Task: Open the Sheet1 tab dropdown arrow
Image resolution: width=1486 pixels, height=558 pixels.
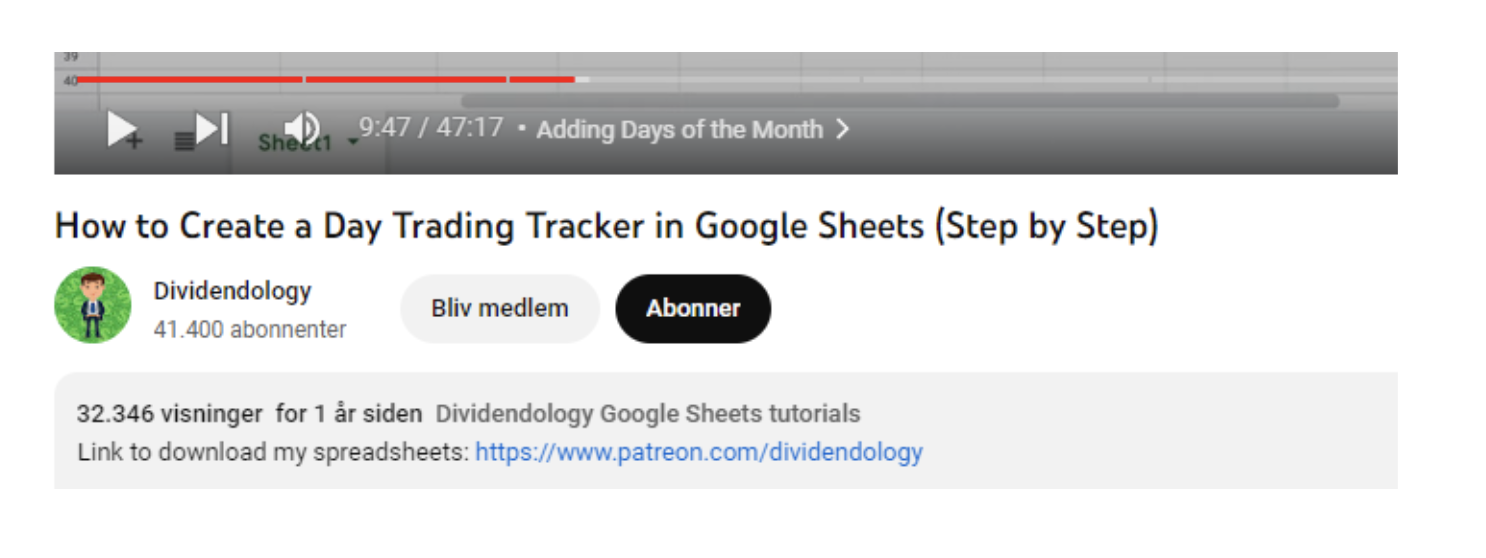Action: point(353,142)
